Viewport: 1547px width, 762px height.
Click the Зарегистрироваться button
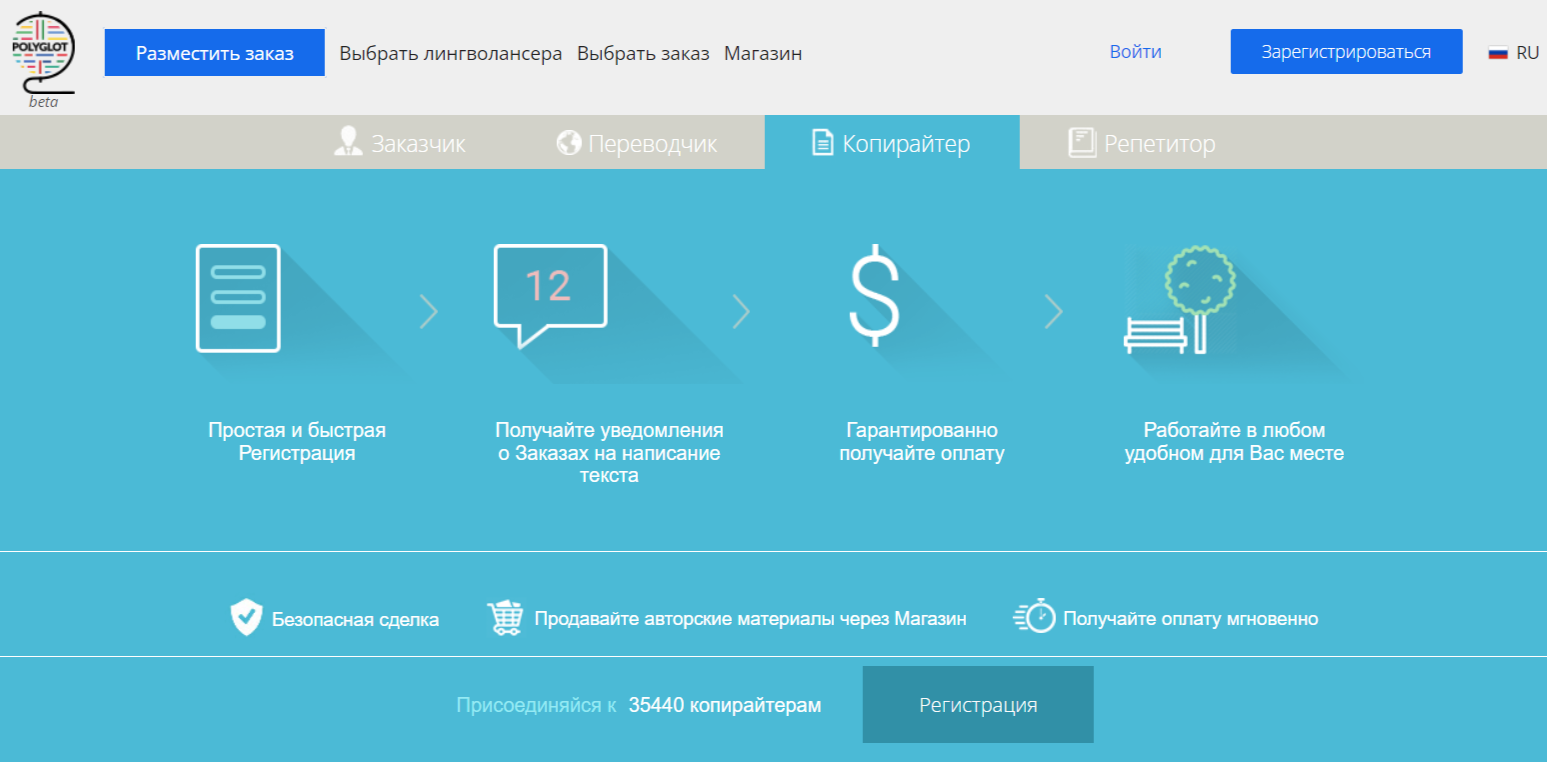[1345, 52]
